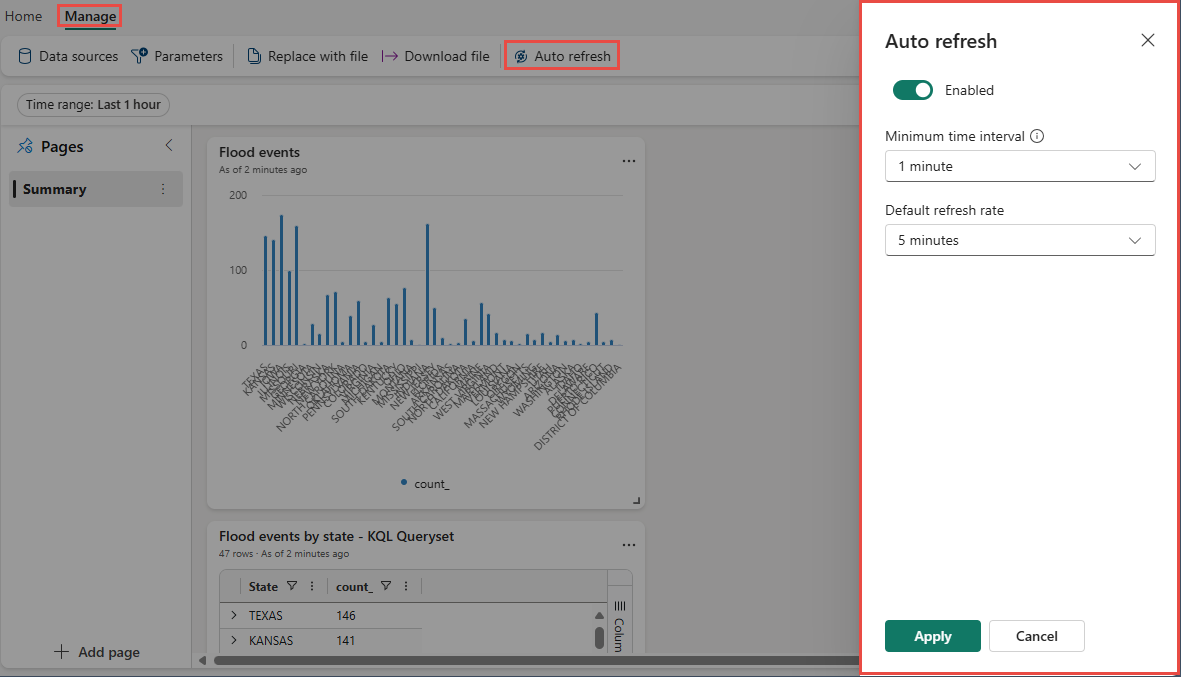Image resolution: width=1181 pixels, height=677 pixels.
Task: Open Default refresh rate dropdown
Action: (1020, 240)
